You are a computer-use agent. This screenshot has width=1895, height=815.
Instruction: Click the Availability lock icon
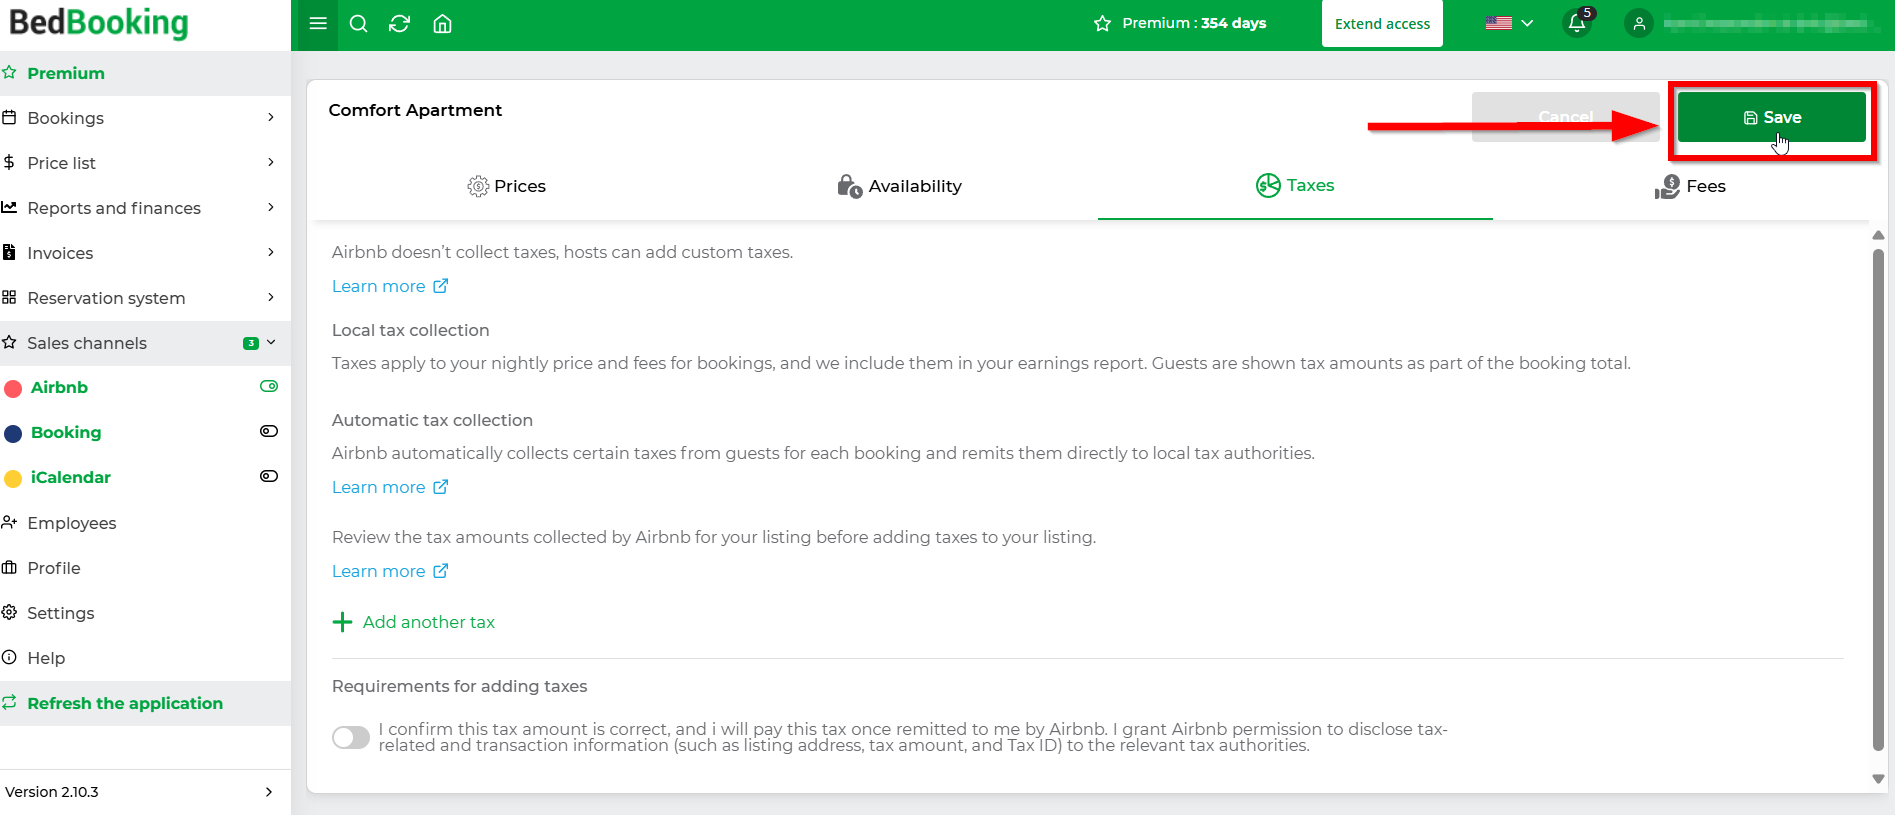click(x=850, y=186)
